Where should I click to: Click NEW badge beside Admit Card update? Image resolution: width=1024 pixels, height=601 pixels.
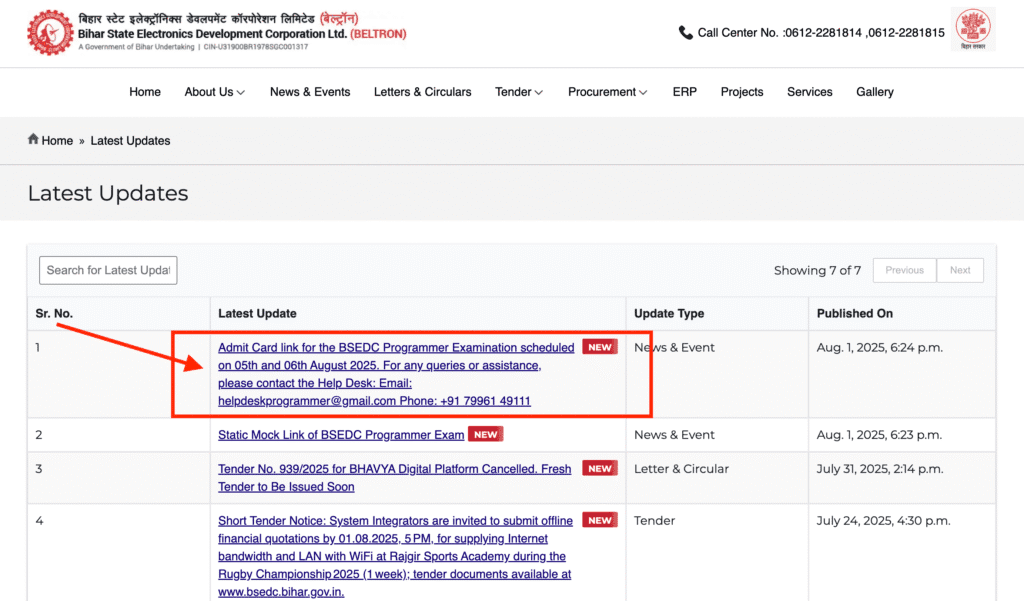600,347
